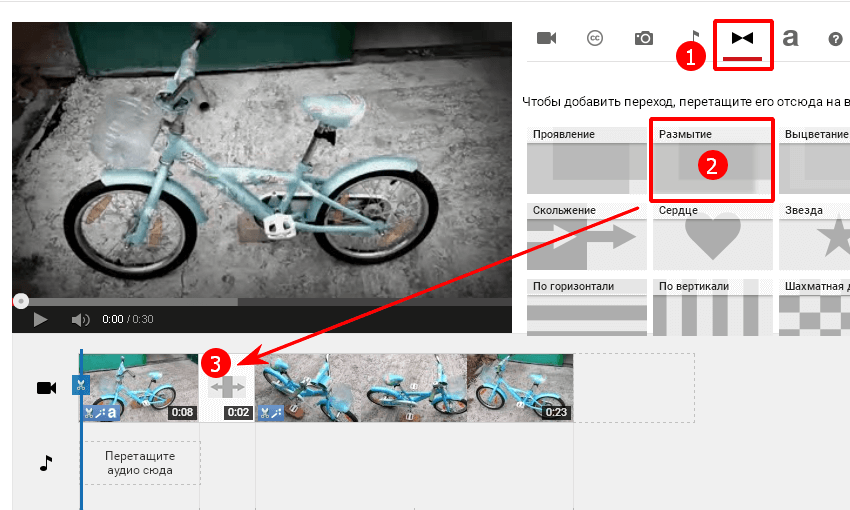This screenshot has width=850, height=510.
Task: Open the video camera tab
Action: [x=546, y=38]
